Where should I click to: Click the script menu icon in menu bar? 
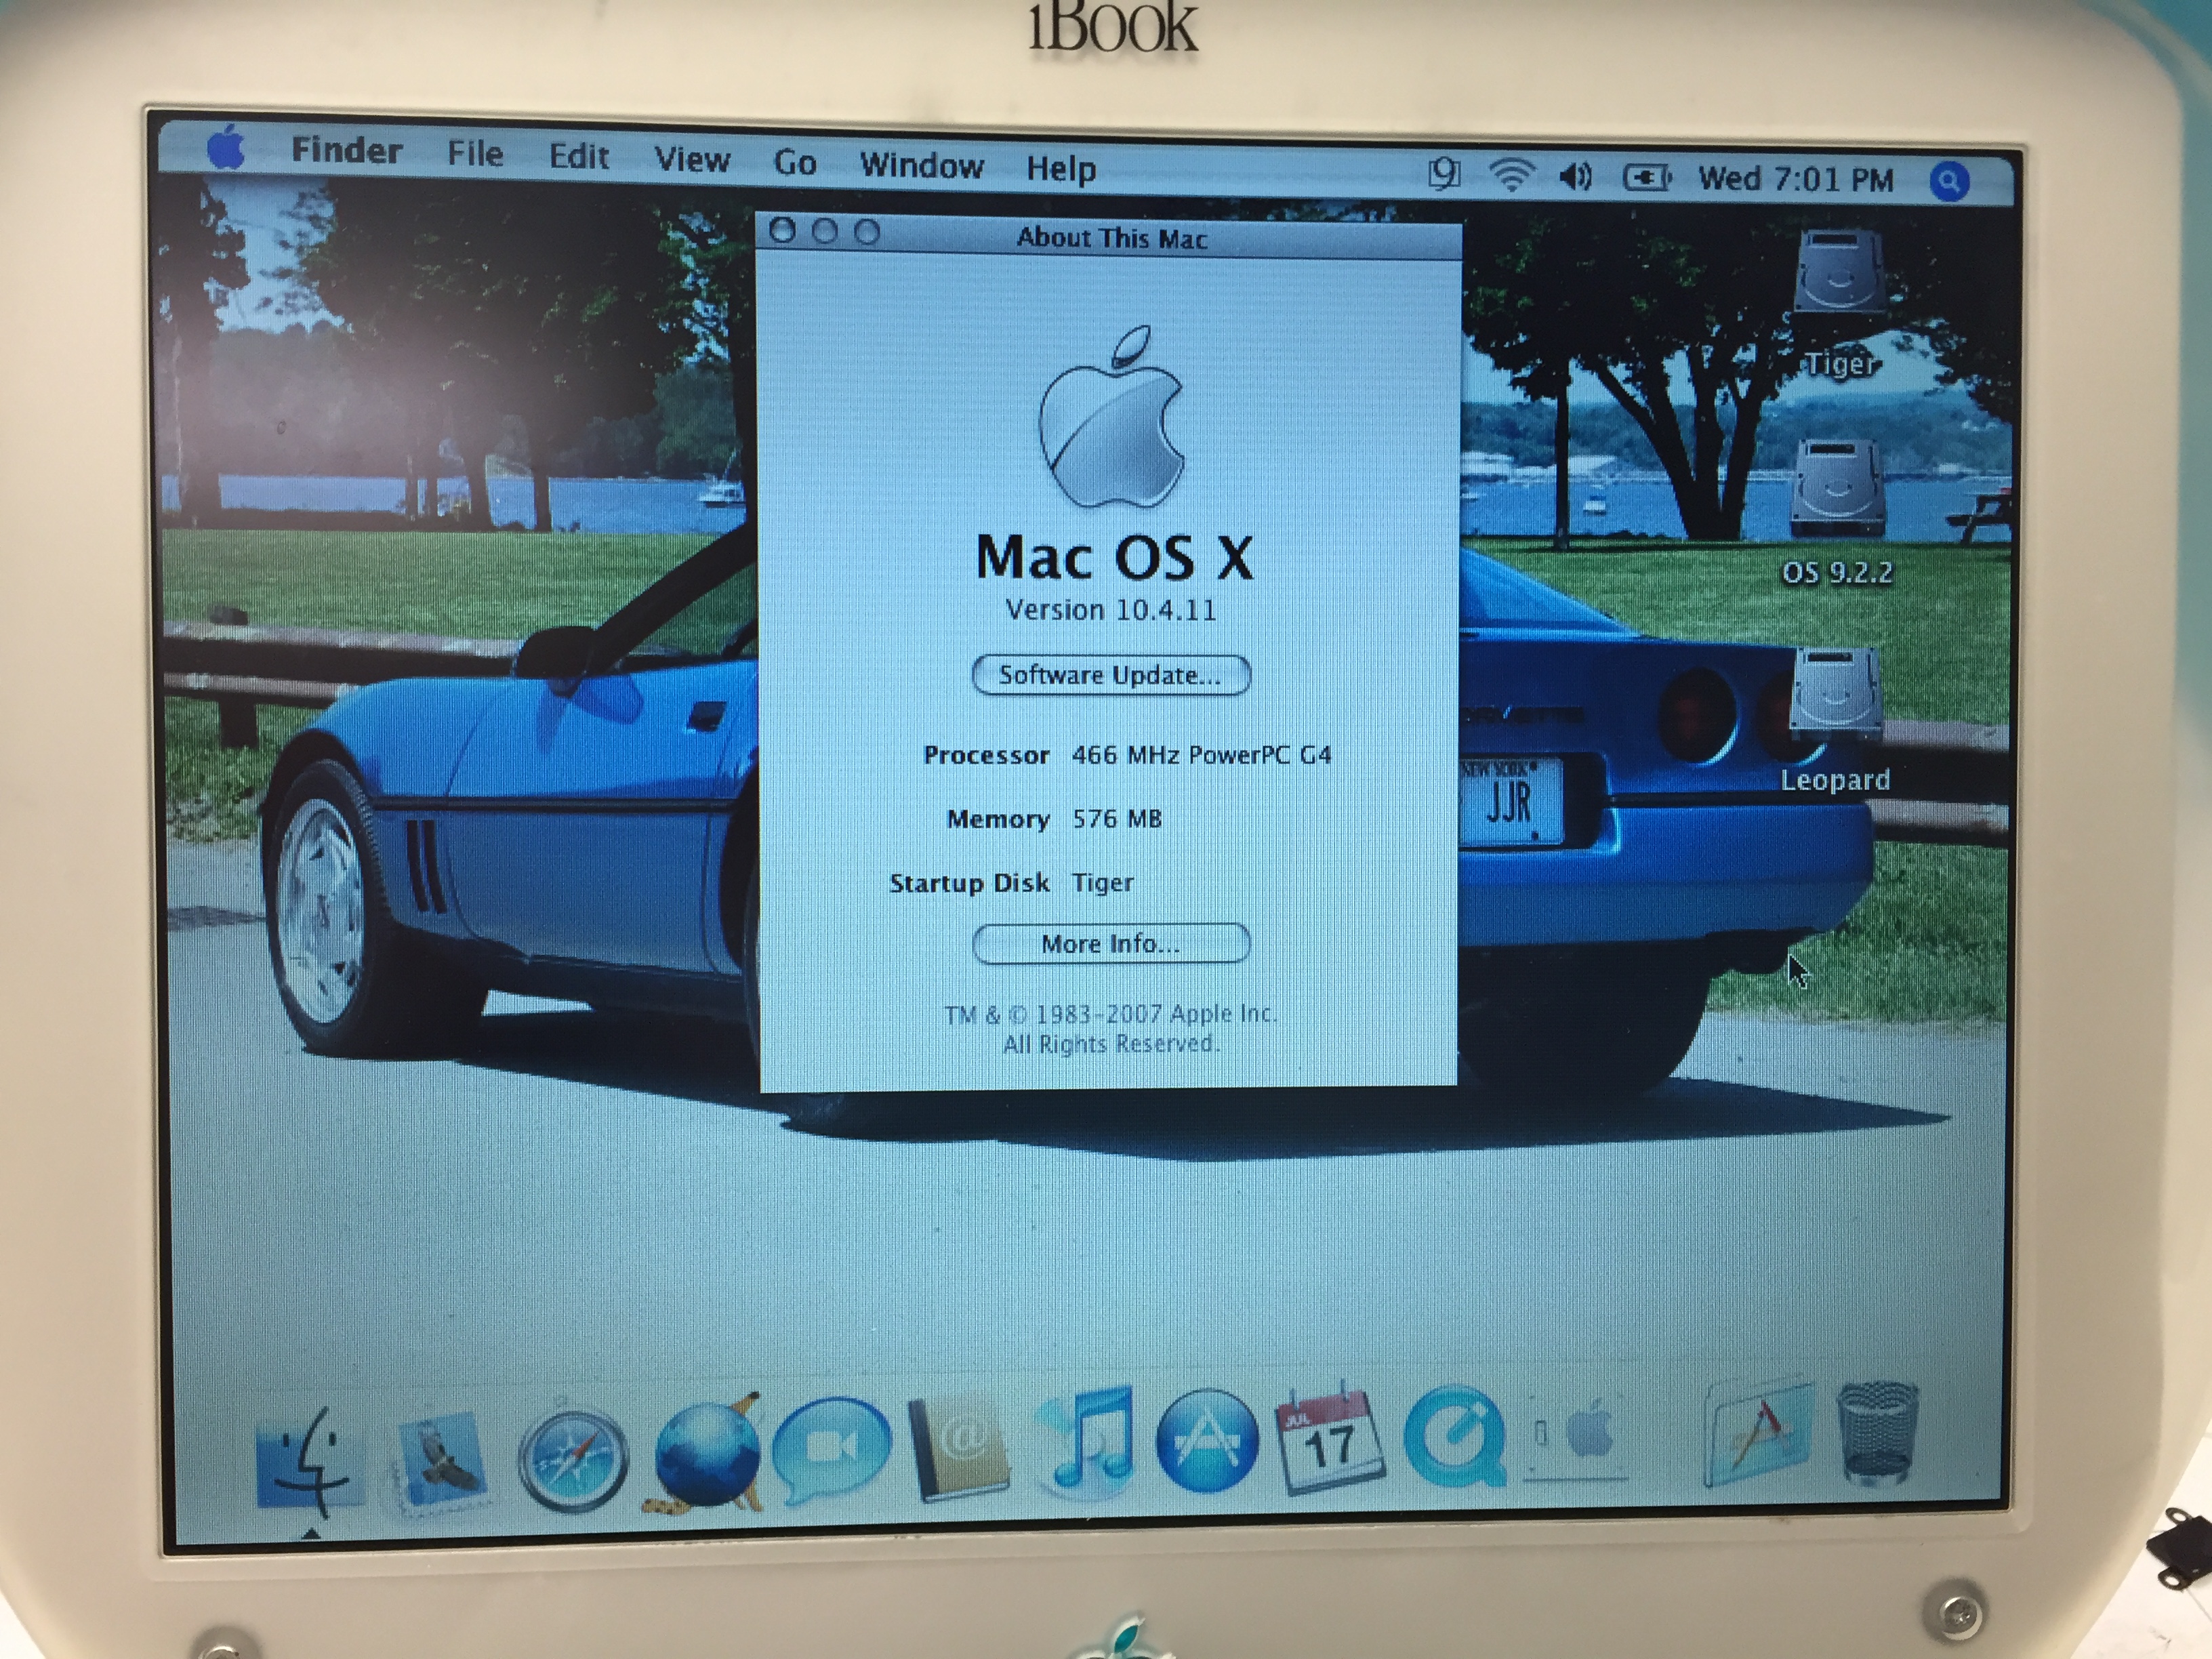1443,175
